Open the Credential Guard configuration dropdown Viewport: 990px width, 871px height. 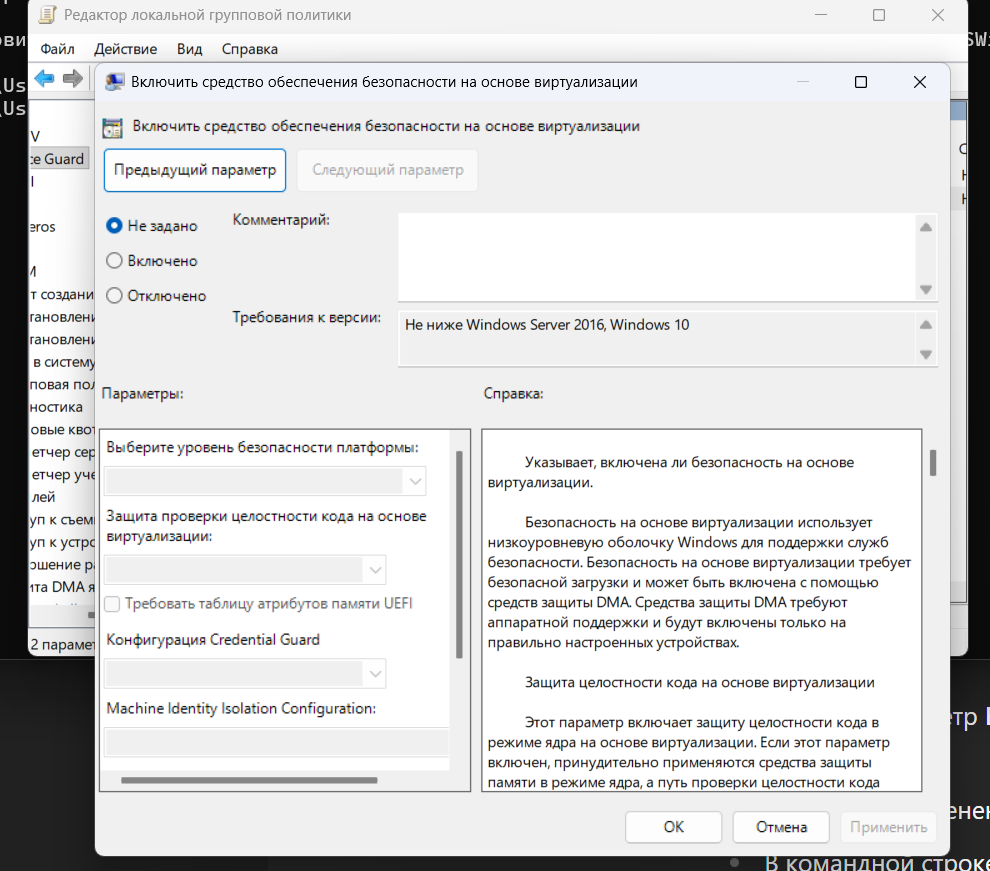245,673
